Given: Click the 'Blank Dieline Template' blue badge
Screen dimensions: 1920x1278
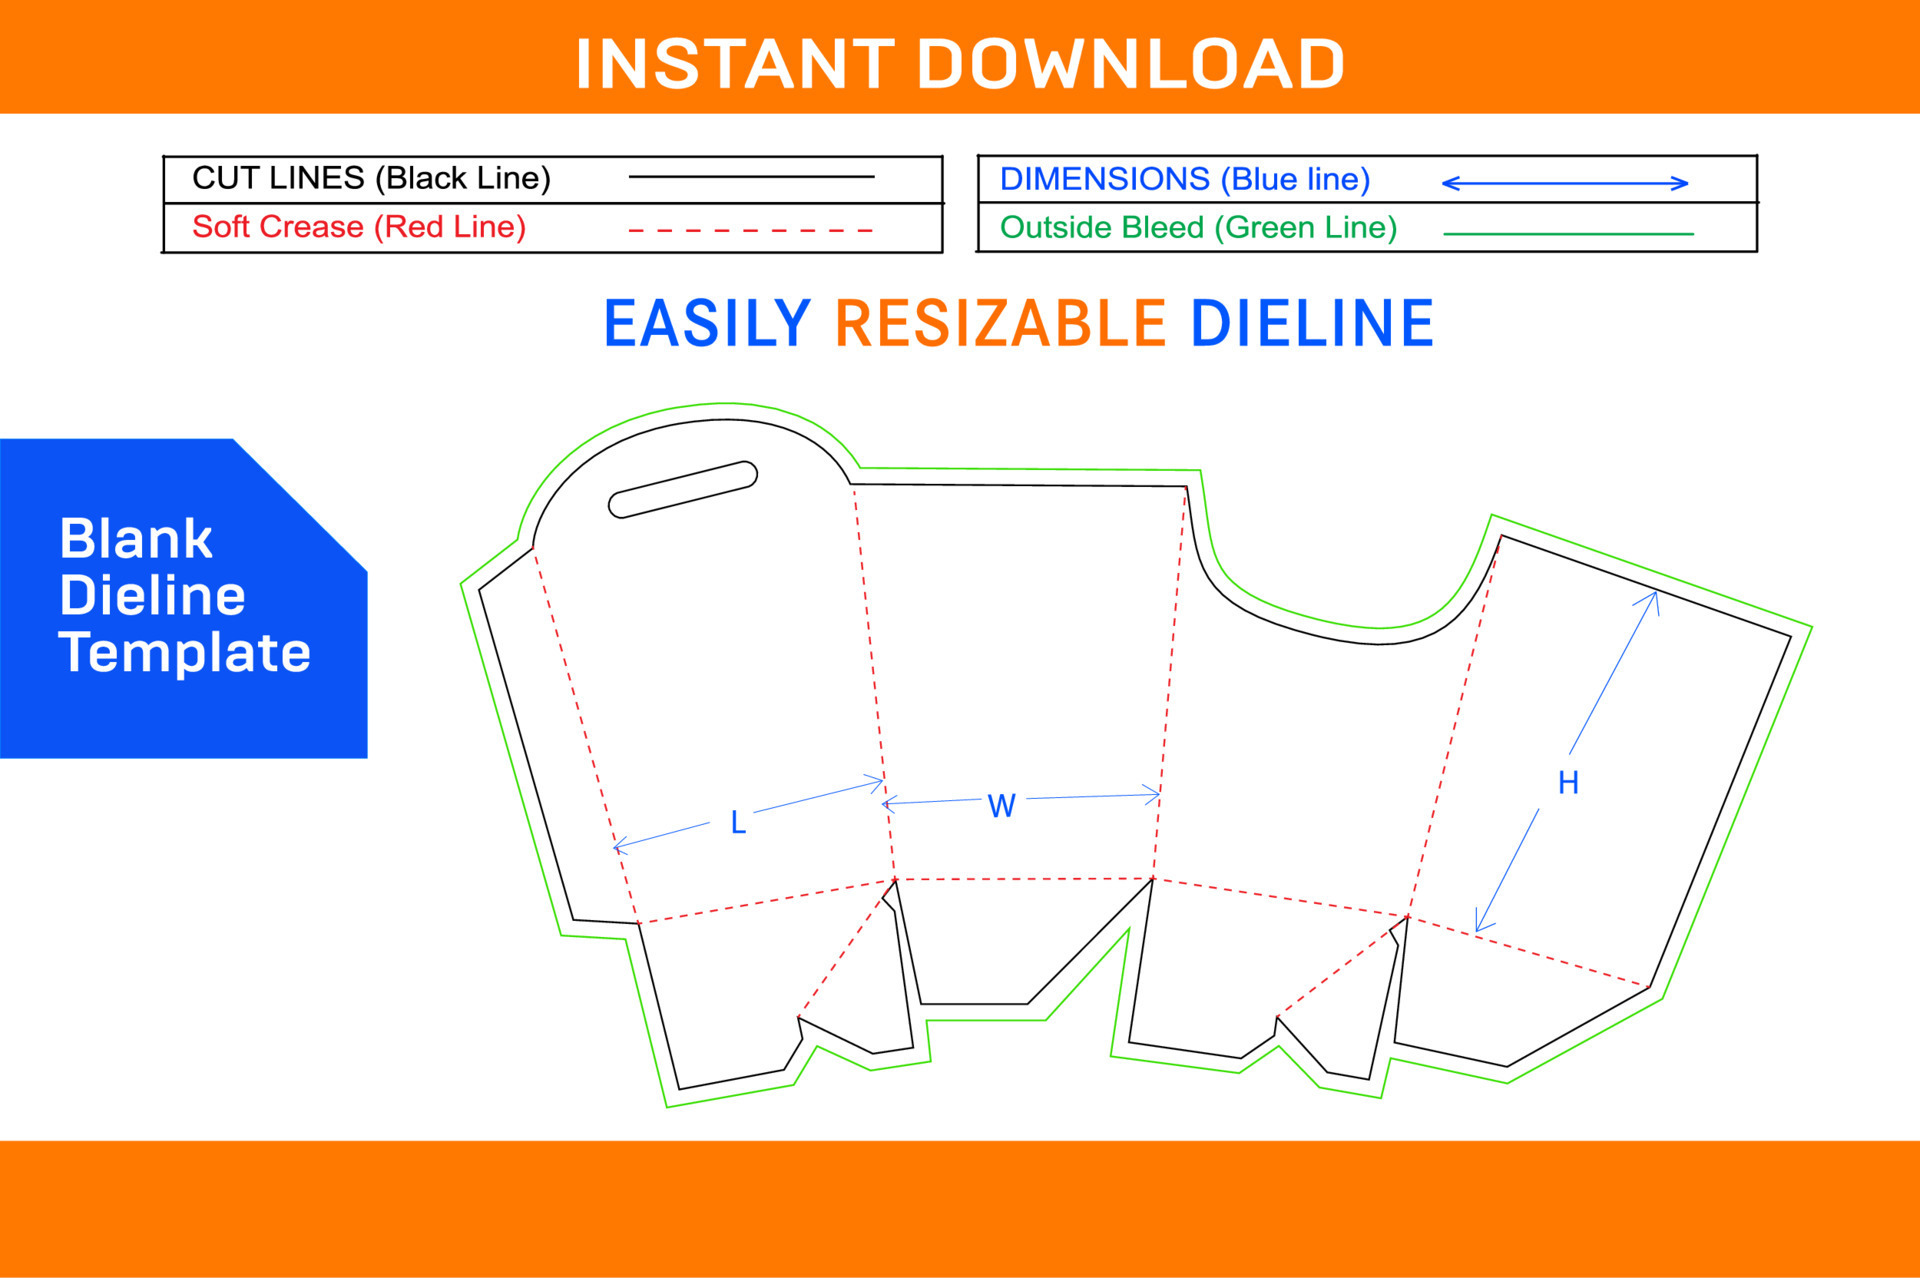Looking at the screenshot, I should pyautogui.click(x=184, y=598).
